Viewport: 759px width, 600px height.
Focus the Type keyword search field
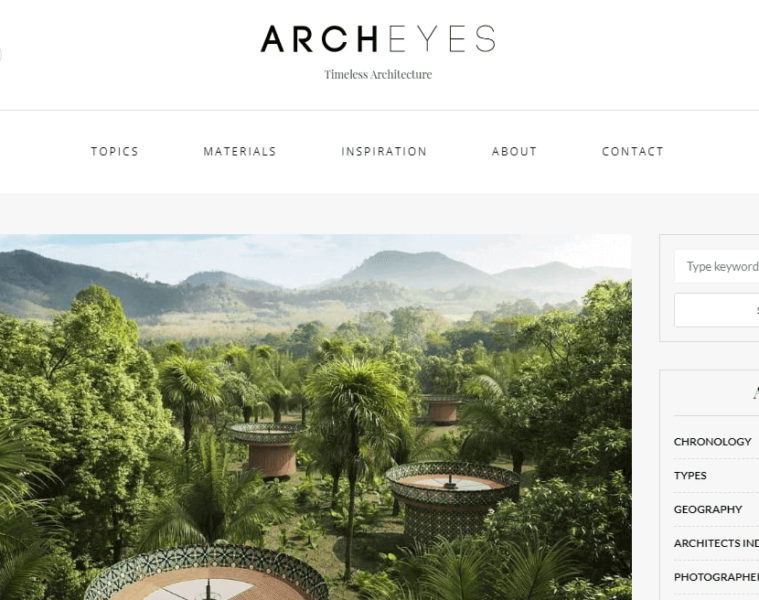717,266
